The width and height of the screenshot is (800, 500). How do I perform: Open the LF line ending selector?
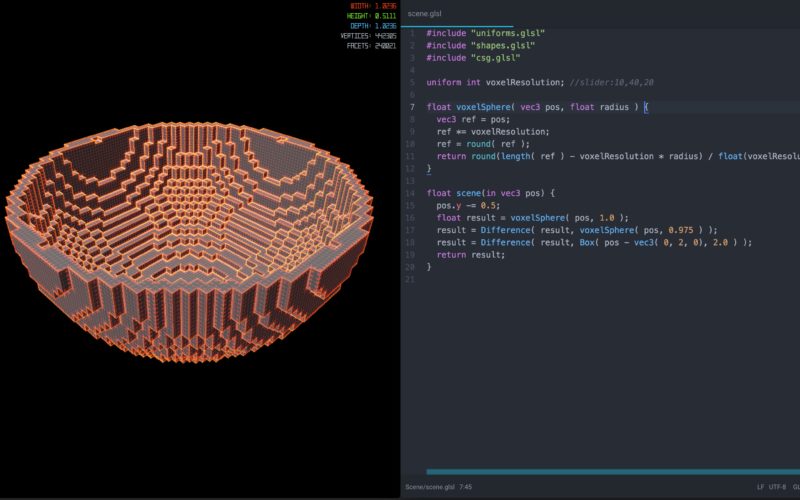[x=760, y=487]
